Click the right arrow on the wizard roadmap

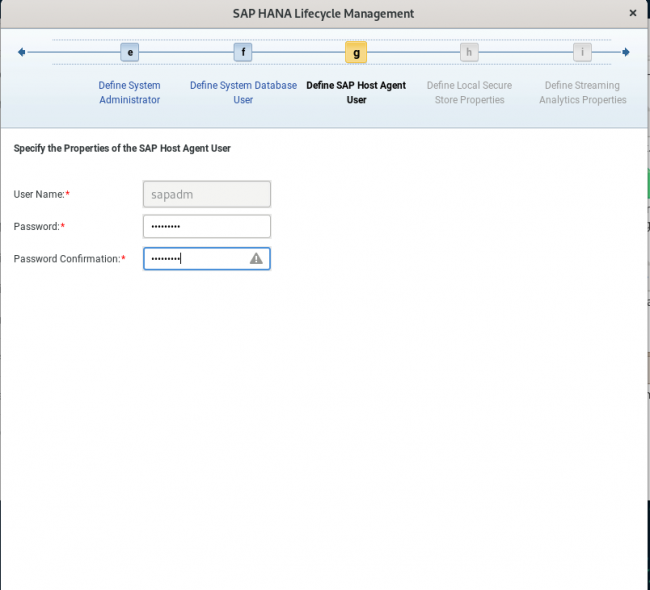[x=626, y=52]
